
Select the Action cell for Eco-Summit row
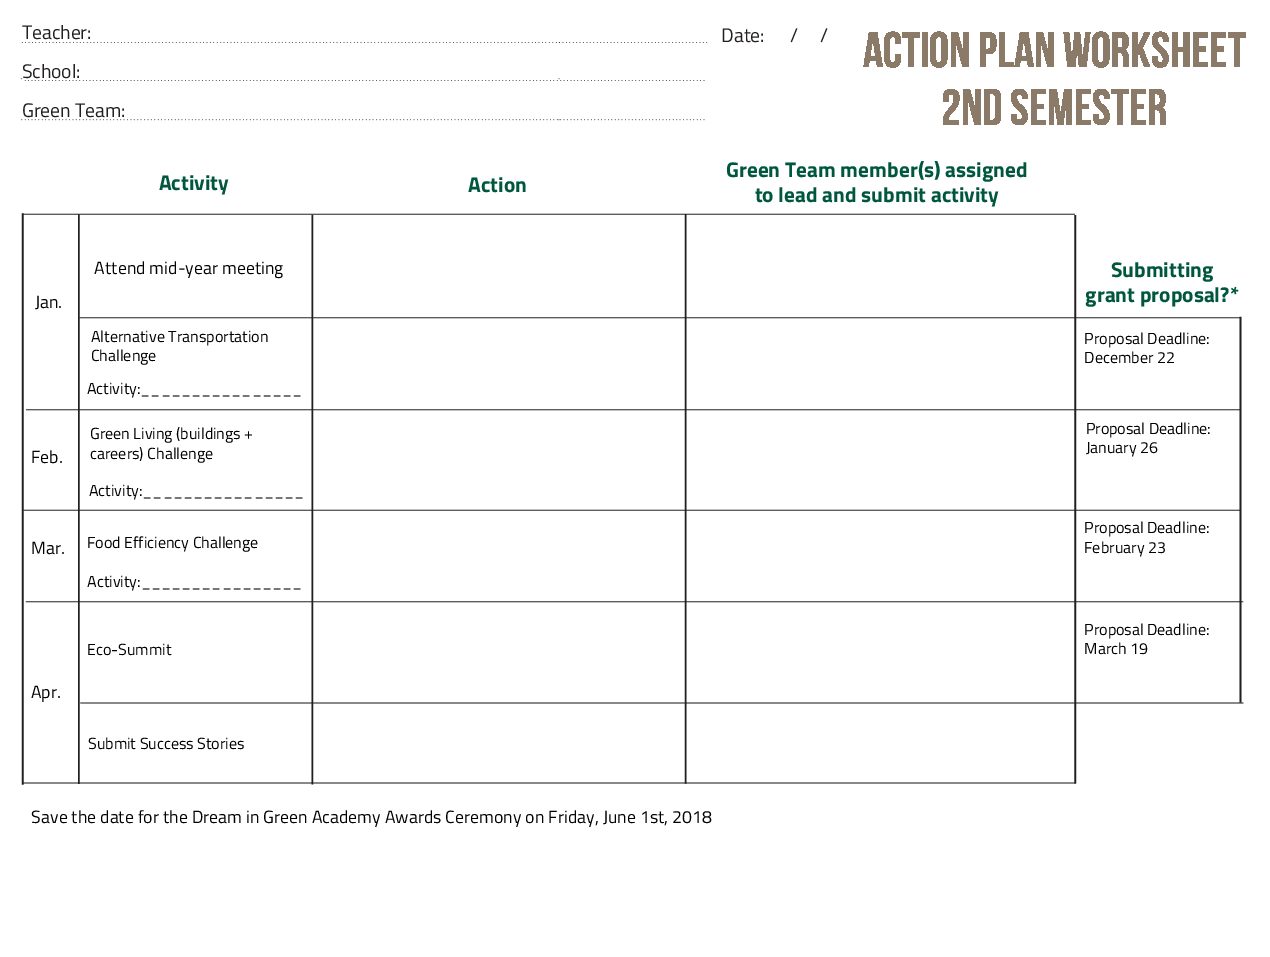pos(499,652)
